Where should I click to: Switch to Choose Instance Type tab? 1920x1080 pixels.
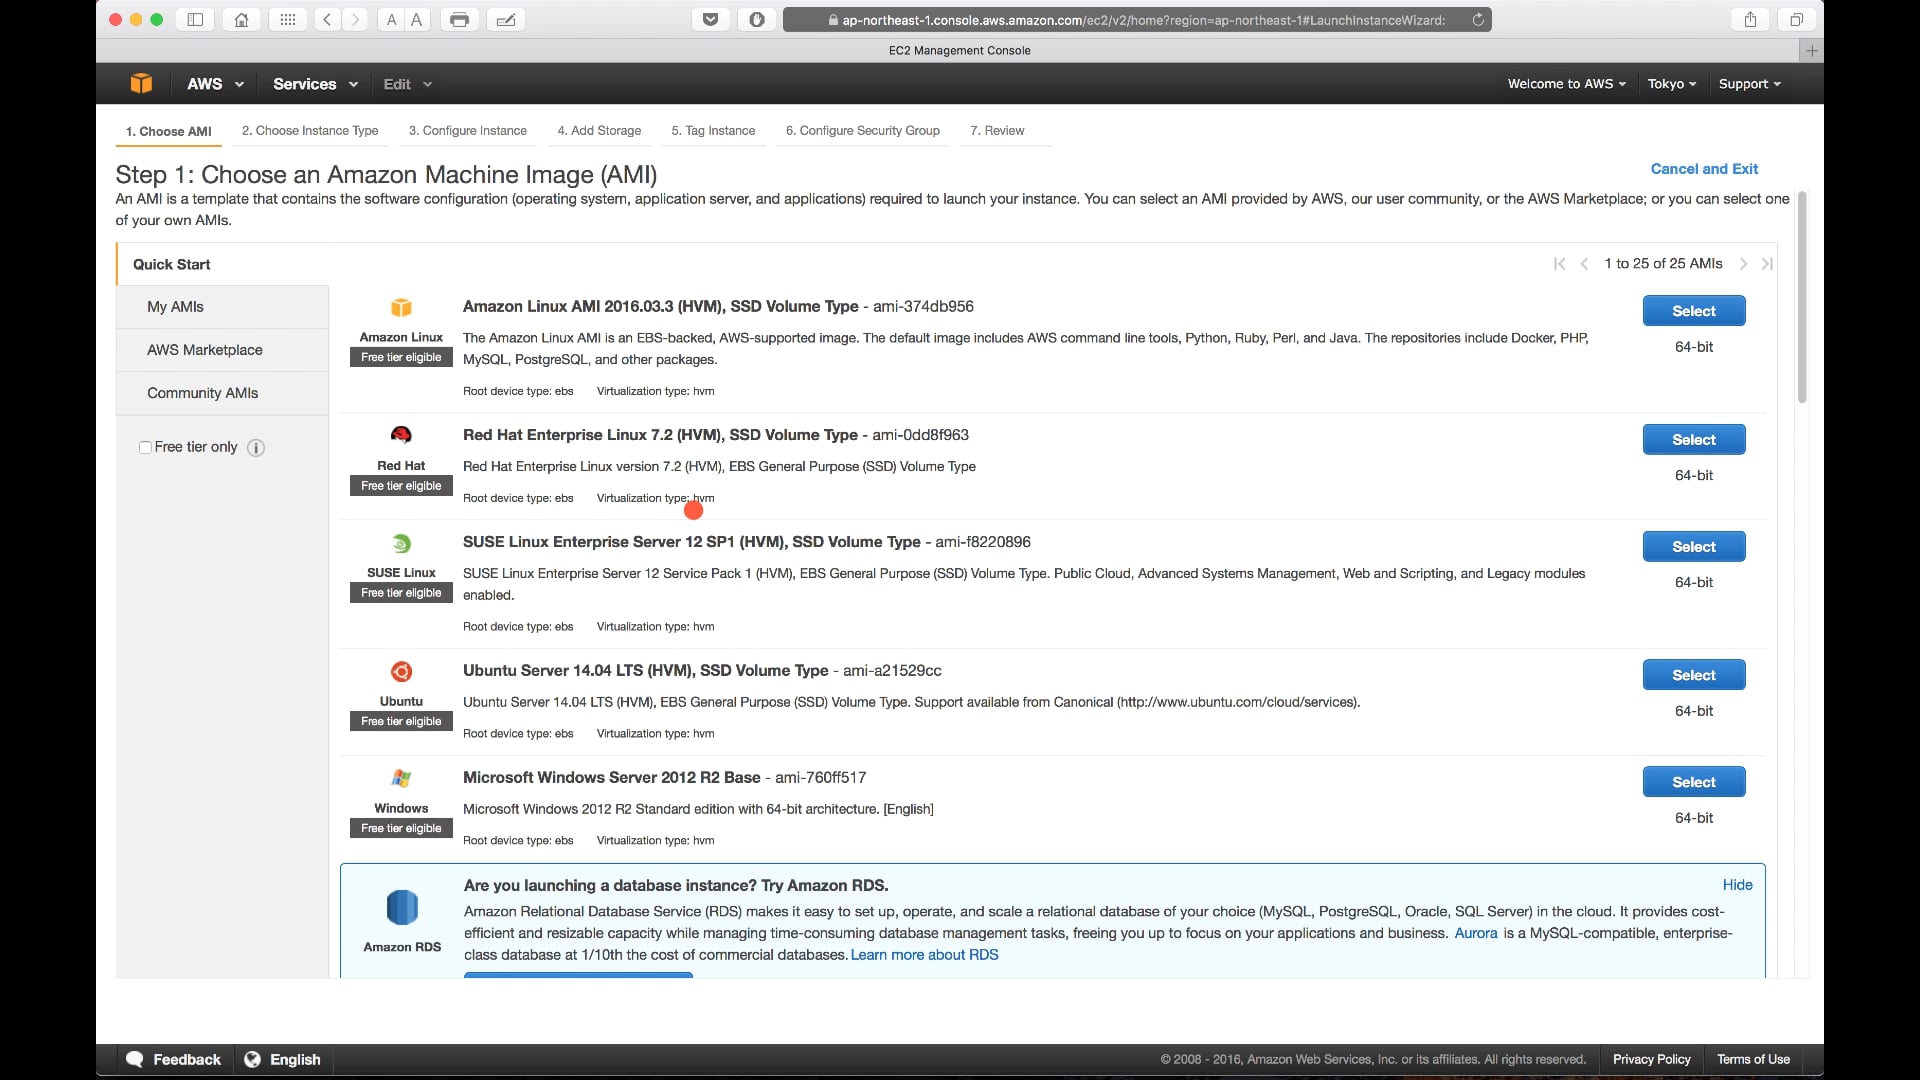[310, 131]
